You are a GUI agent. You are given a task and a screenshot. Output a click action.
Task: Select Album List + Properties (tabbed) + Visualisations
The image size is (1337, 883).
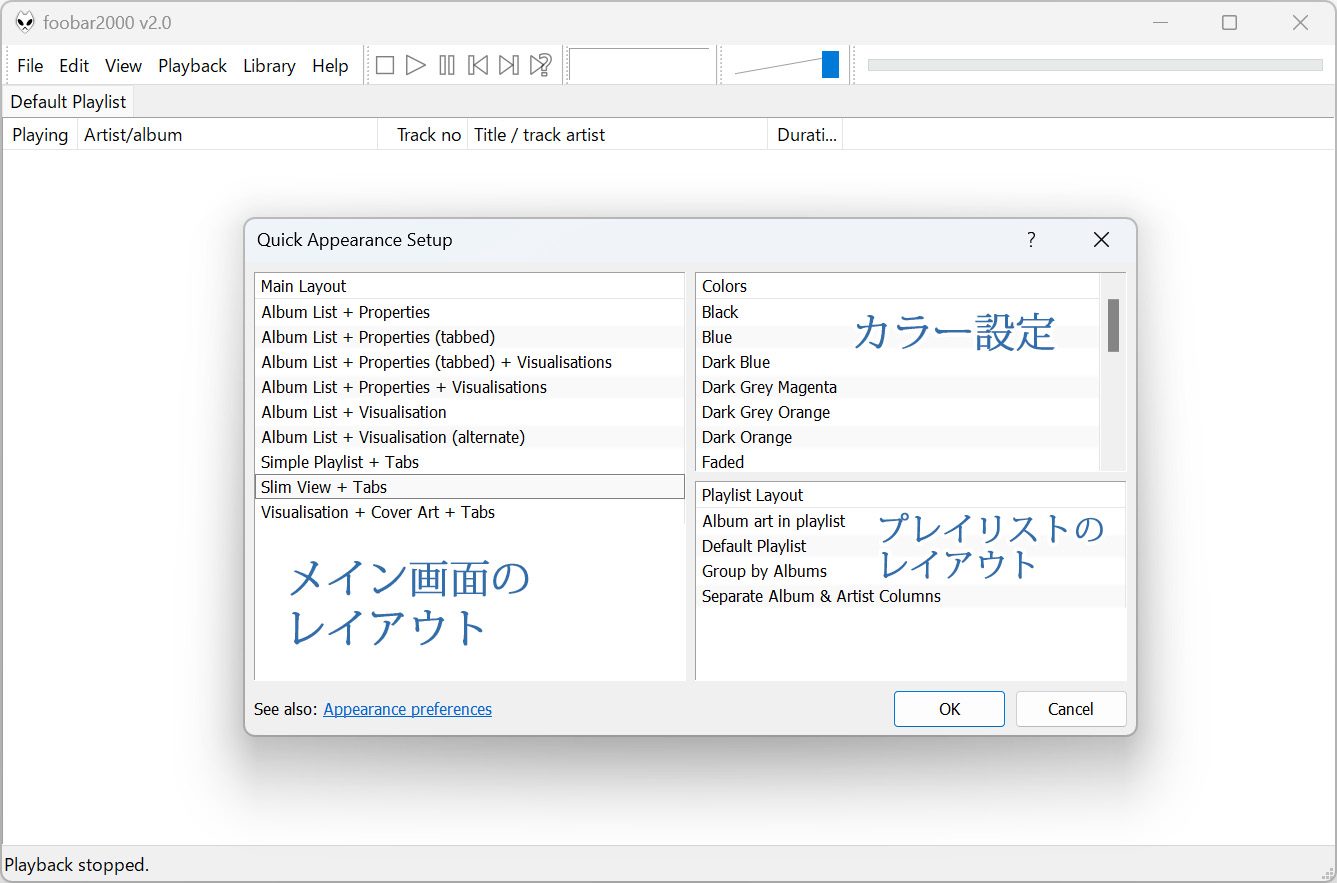(x=470, y=362)
